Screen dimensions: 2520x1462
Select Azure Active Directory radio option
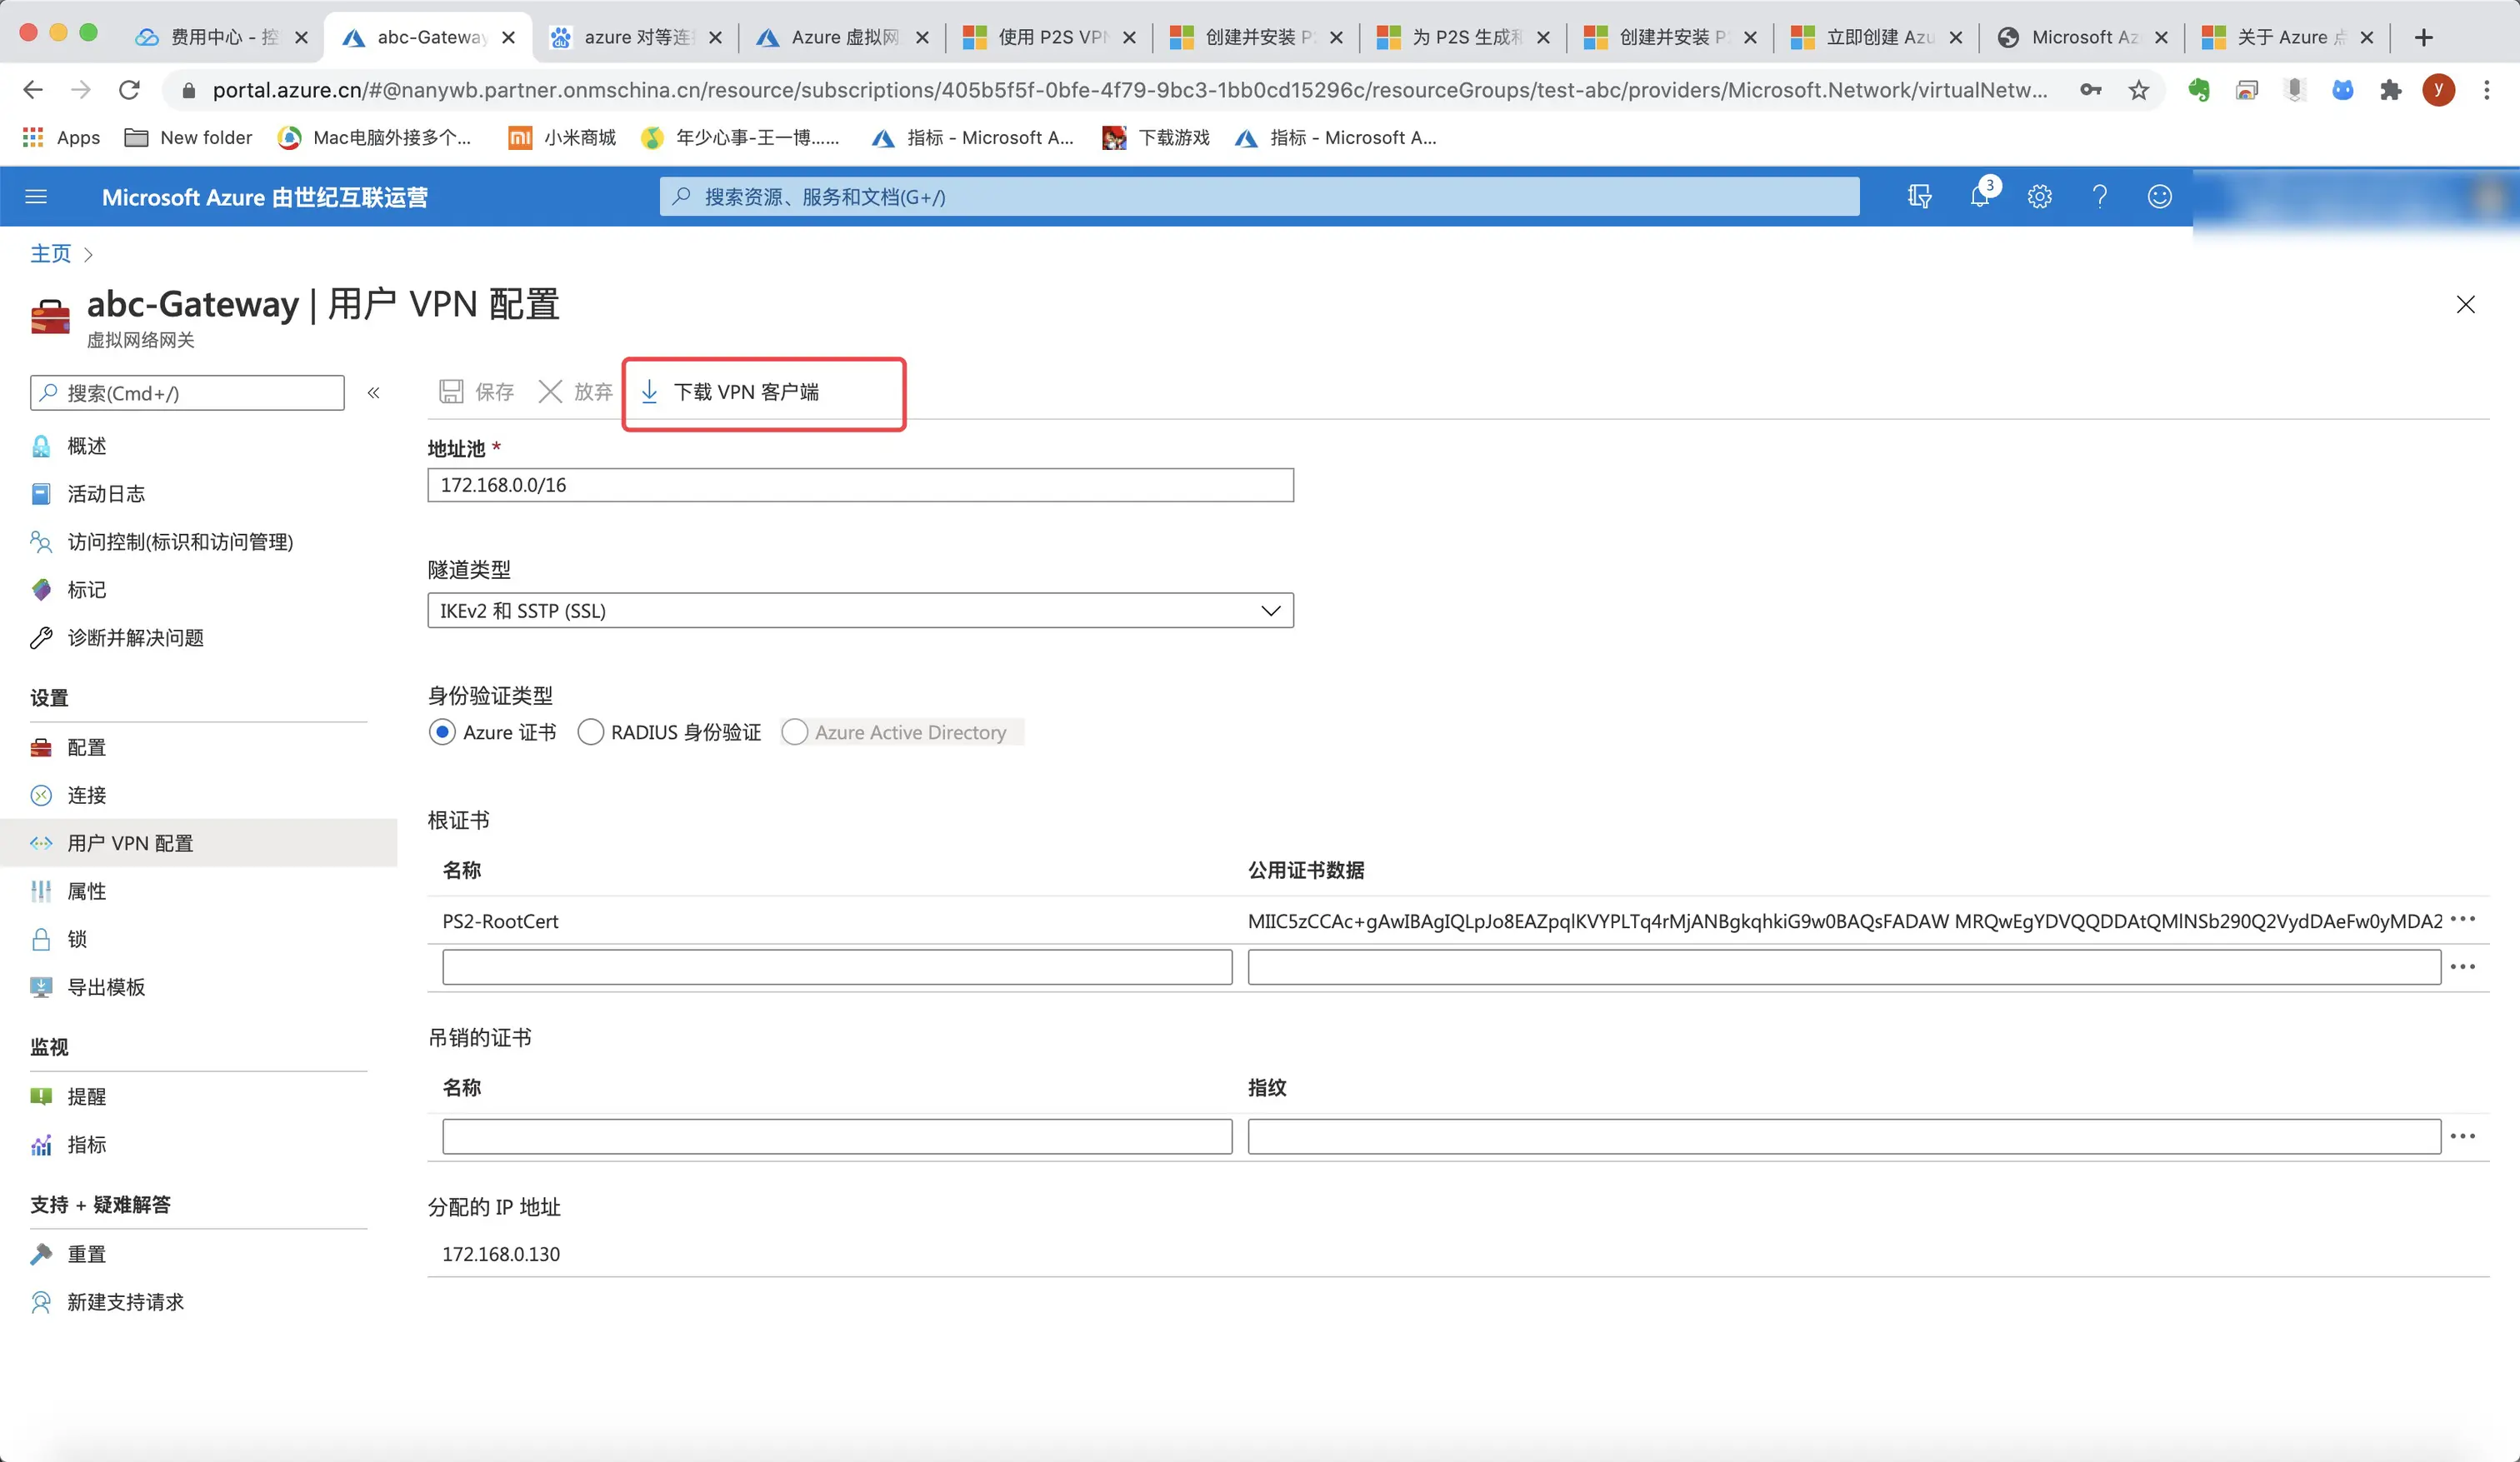click(795, 733)
